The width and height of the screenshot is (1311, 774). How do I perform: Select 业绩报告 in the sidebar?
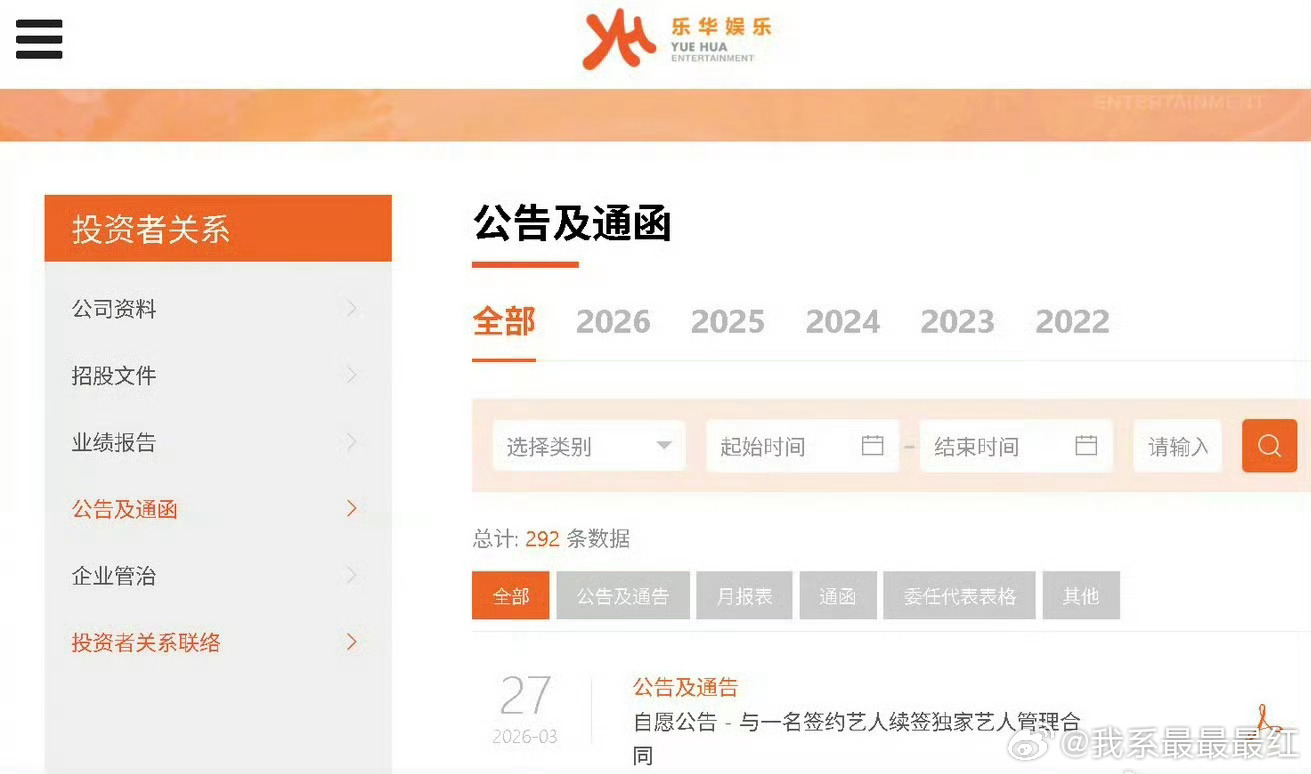tap(113, 442)
